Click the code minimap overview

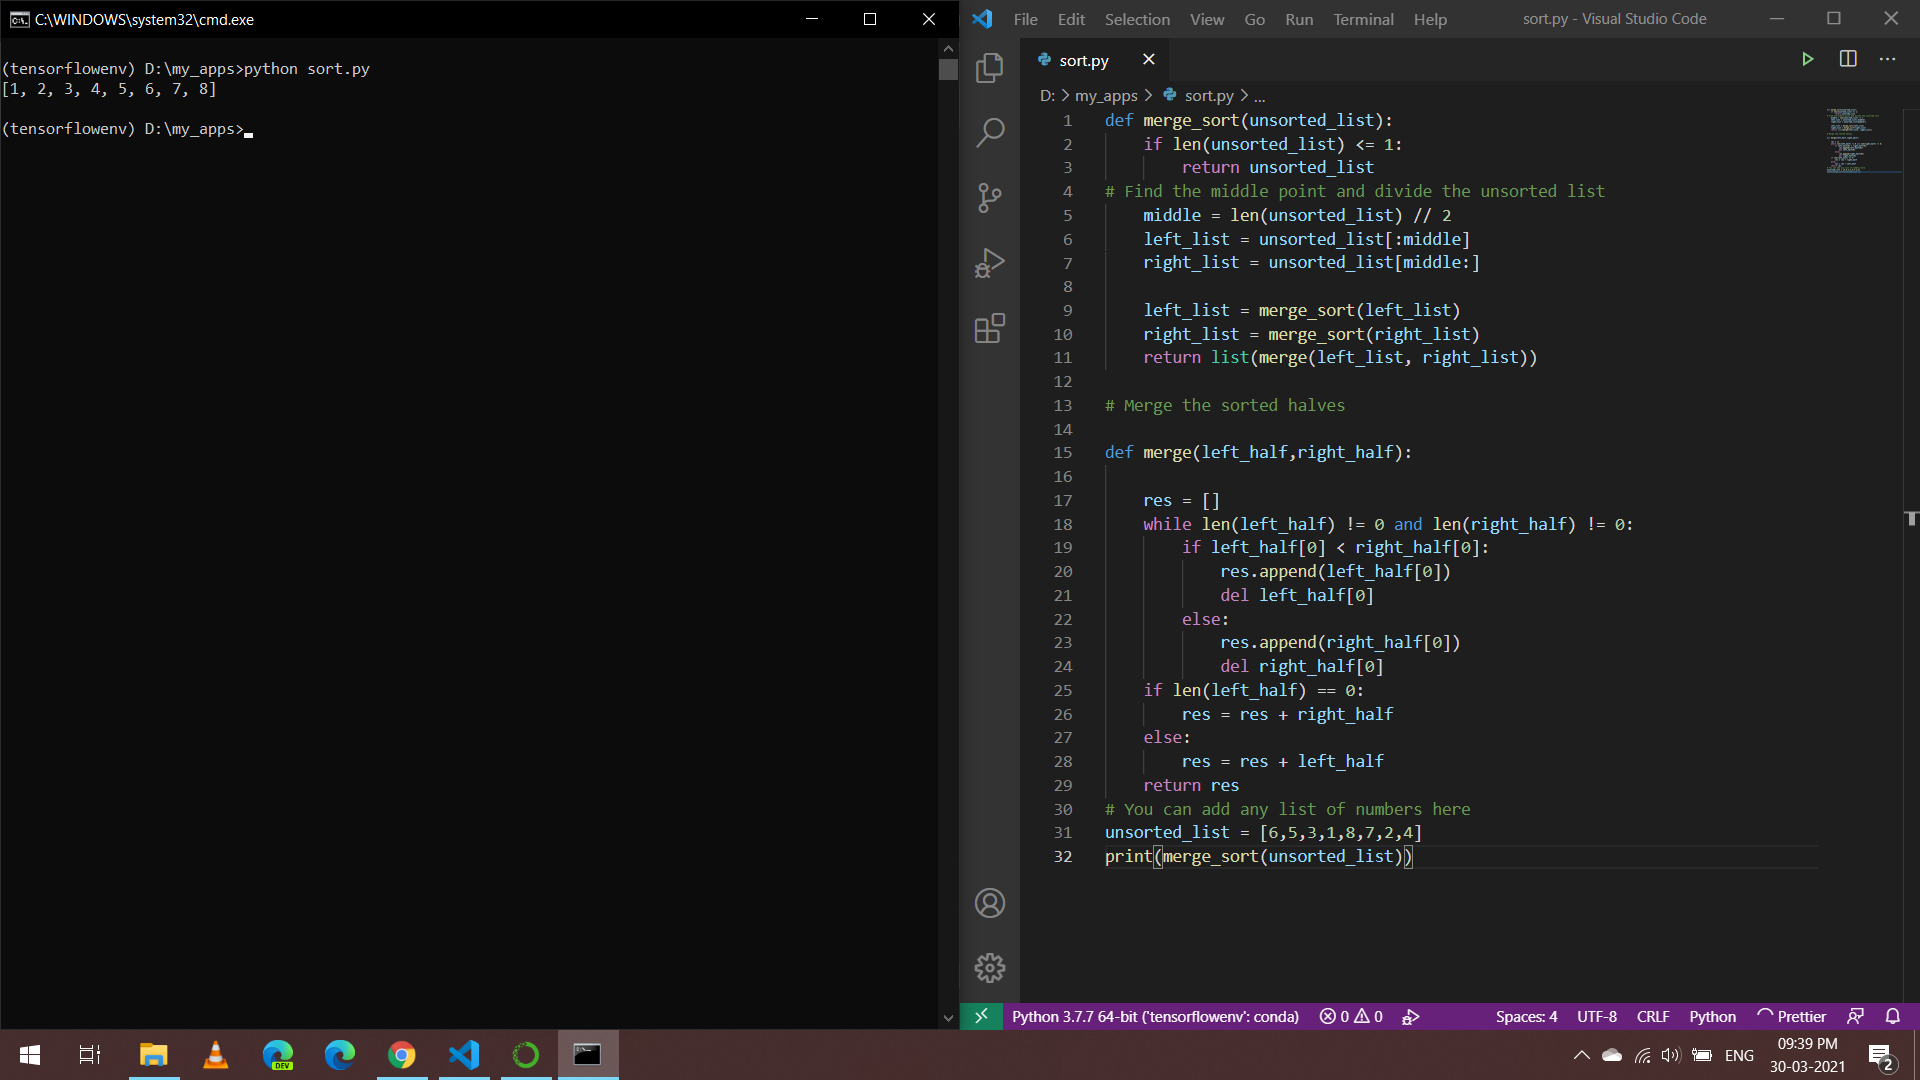point(1862,140)
